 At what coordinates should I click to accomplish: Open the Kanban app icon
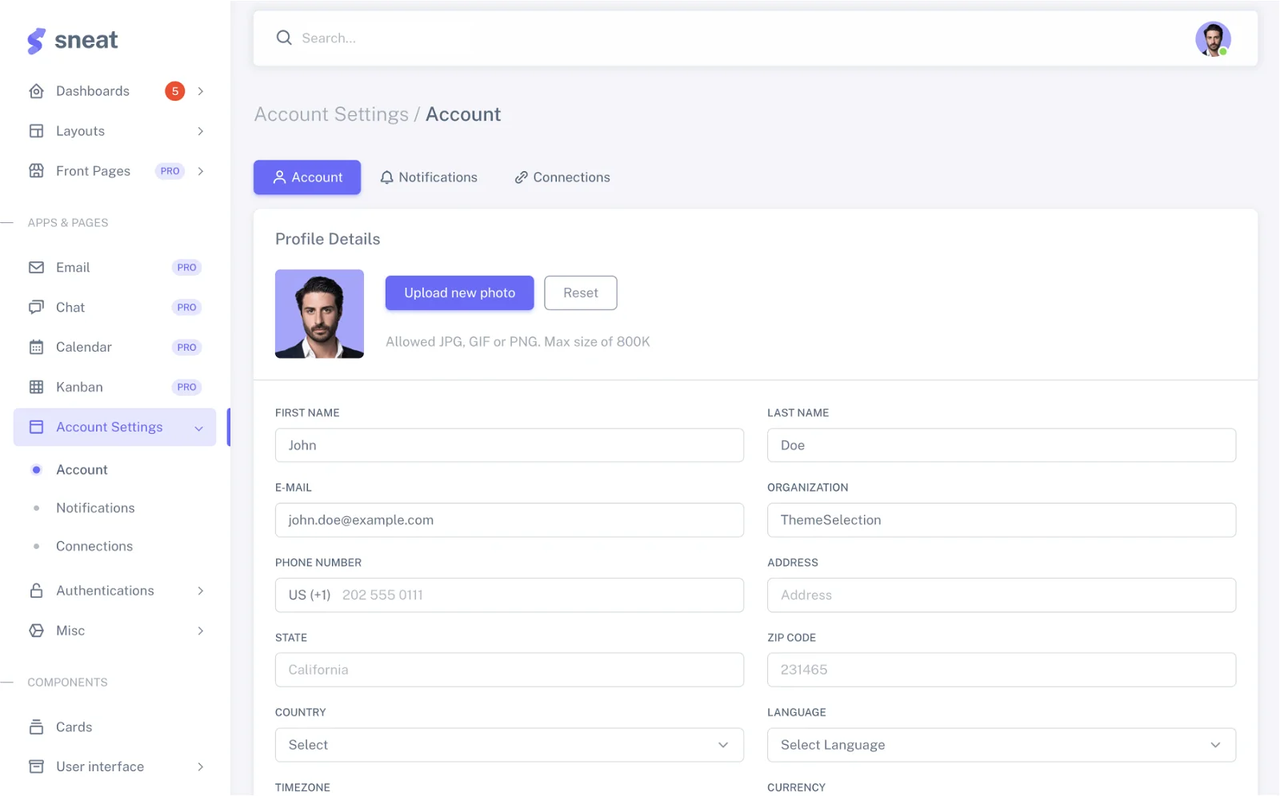36,387
